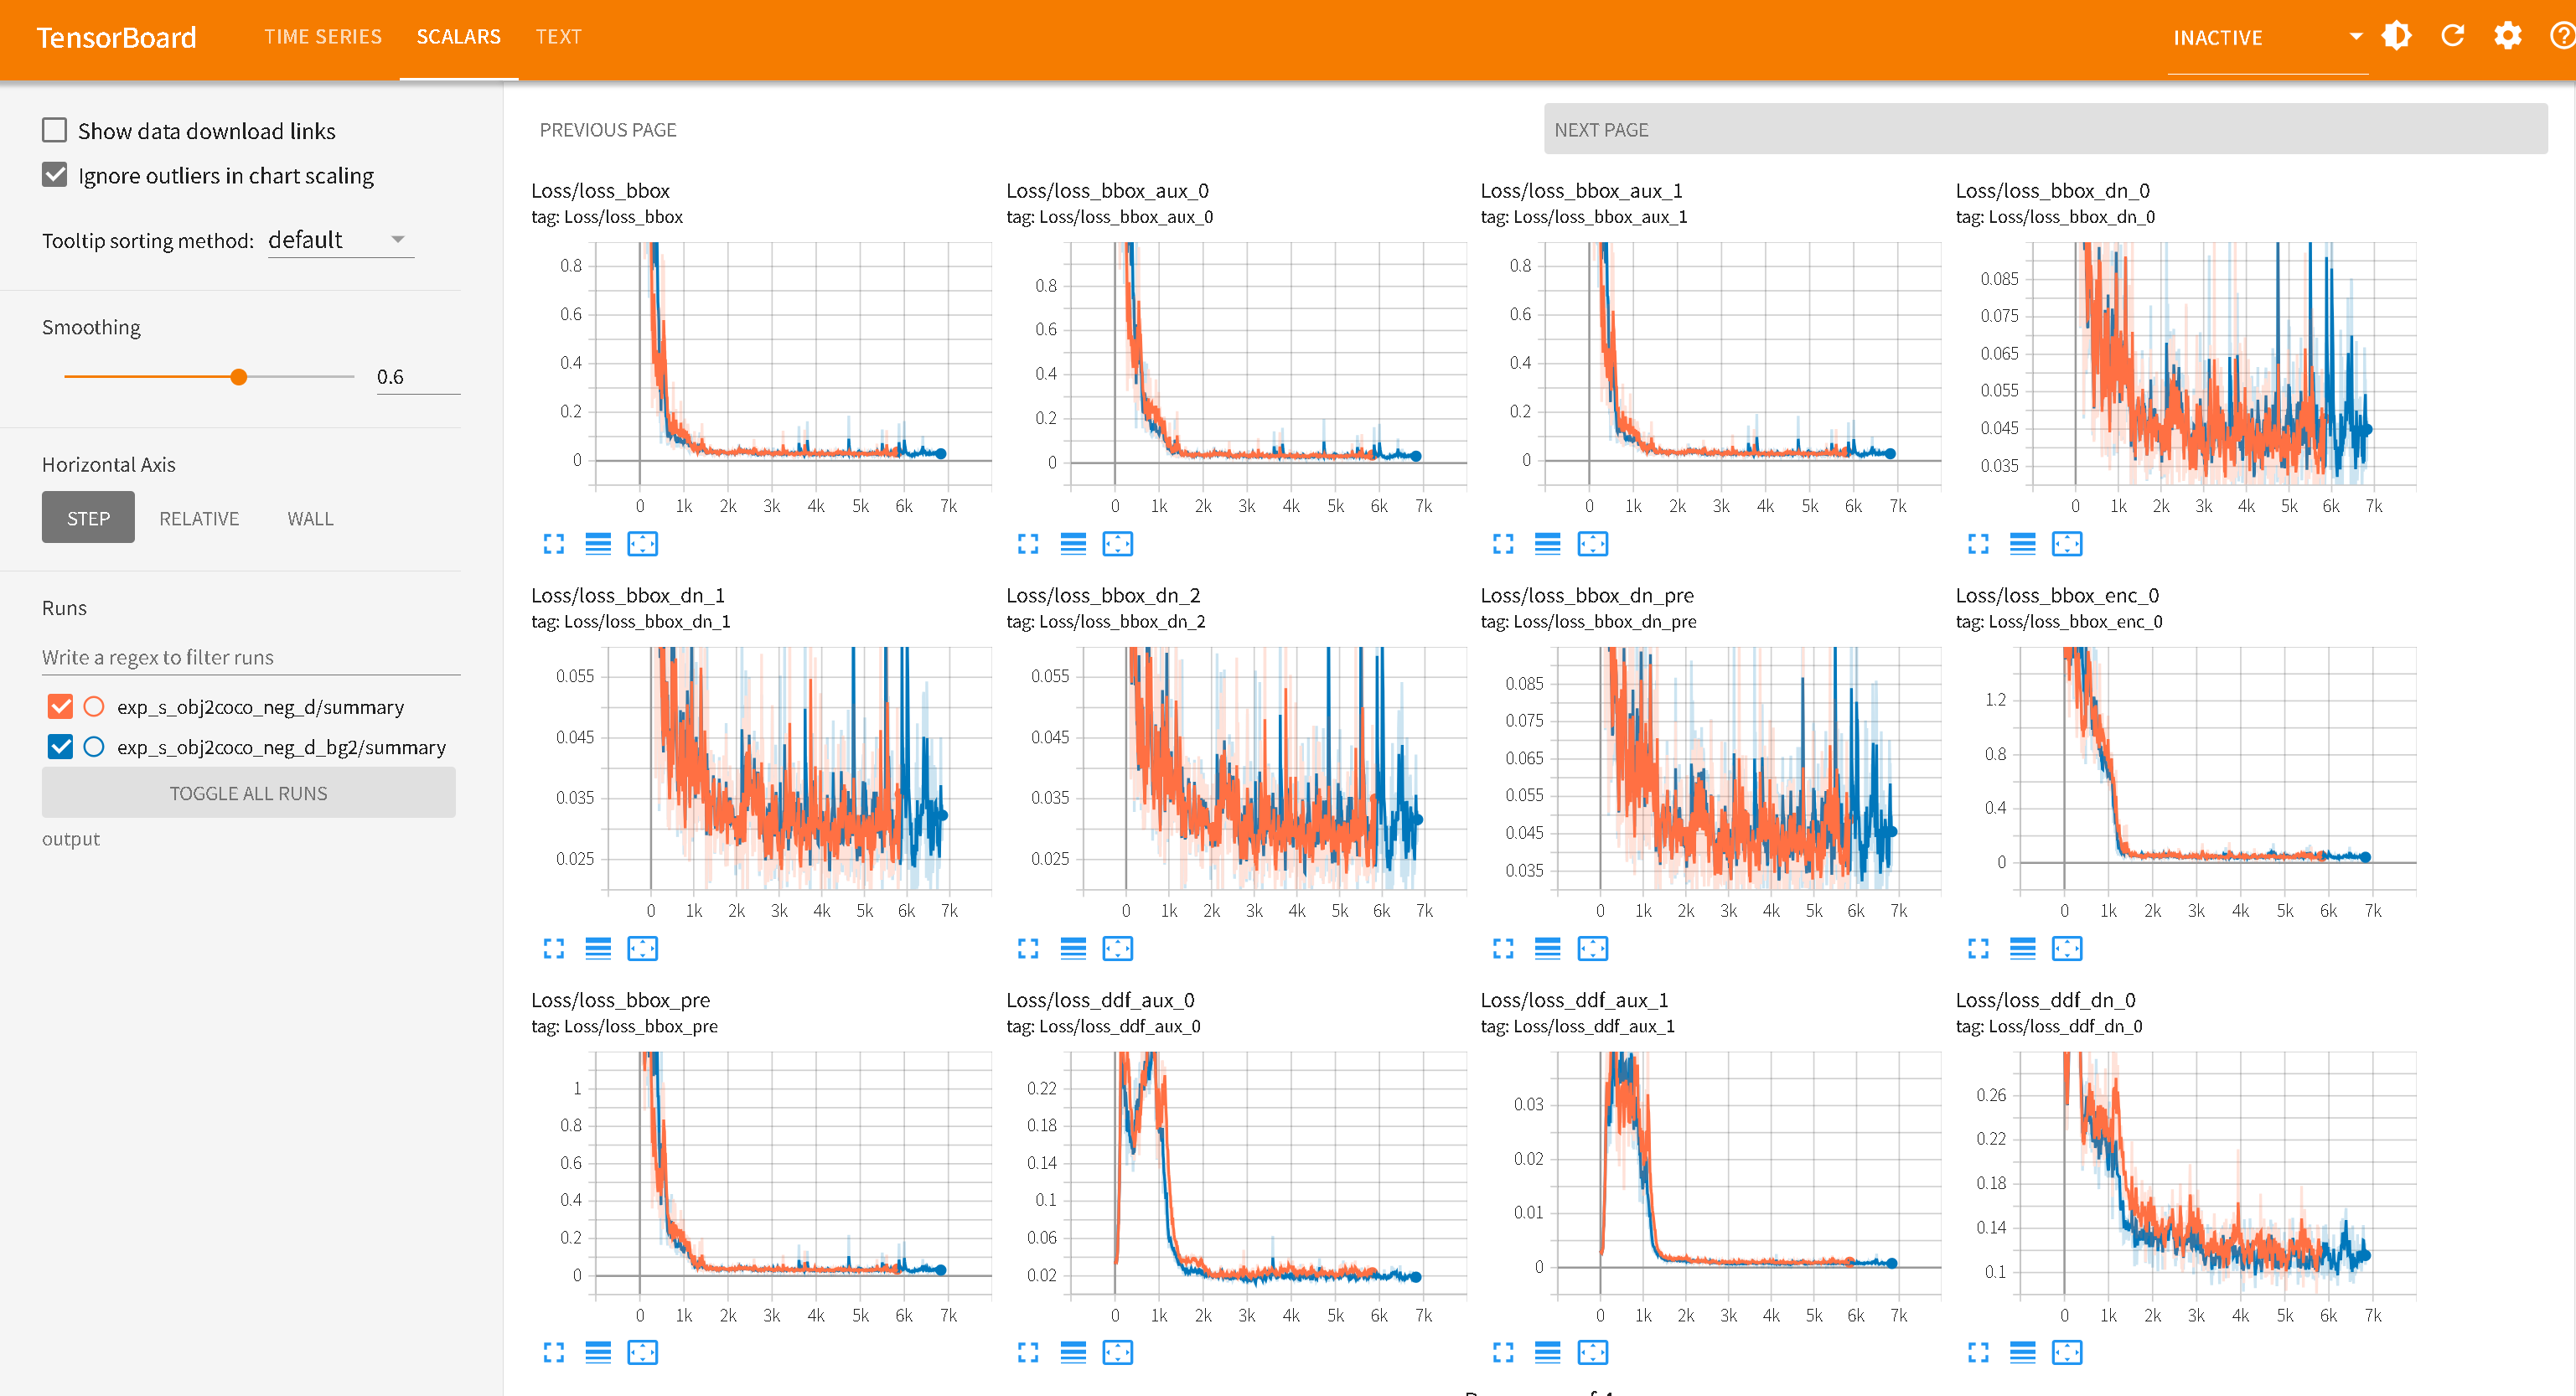Switch to the TIME SERIES tab
The height and width of the screenshot is (1396, 2576).
point(322,37)
